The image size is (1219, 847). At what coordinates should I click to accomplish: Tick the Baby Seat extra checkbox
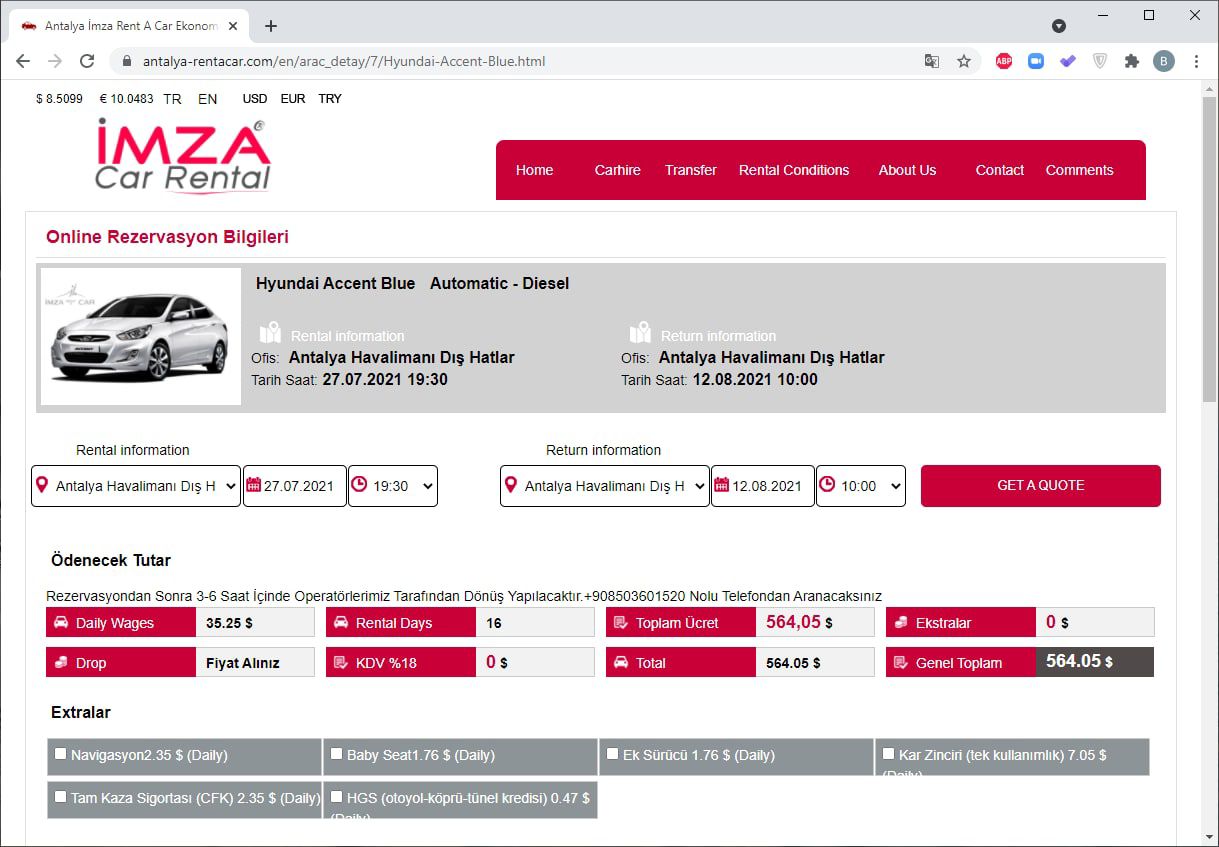click(x=337, y=754)
